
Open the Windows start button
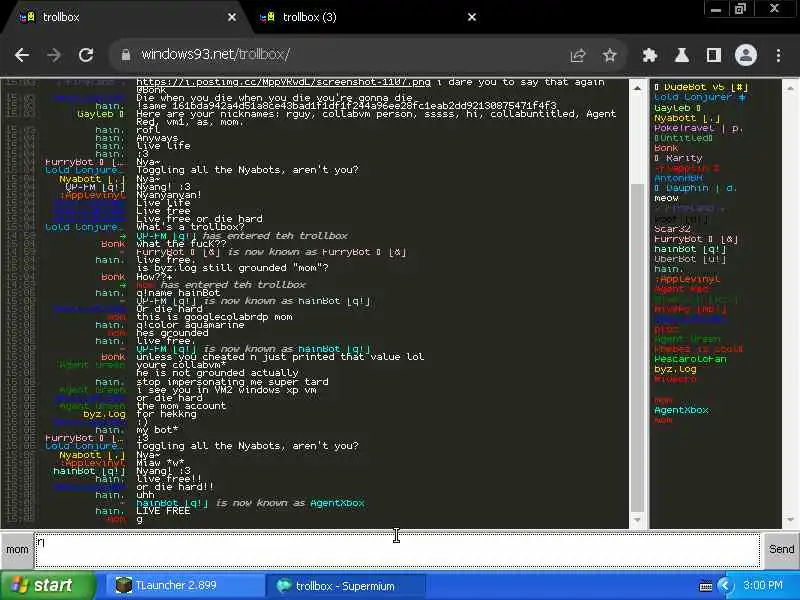[47, 585]
